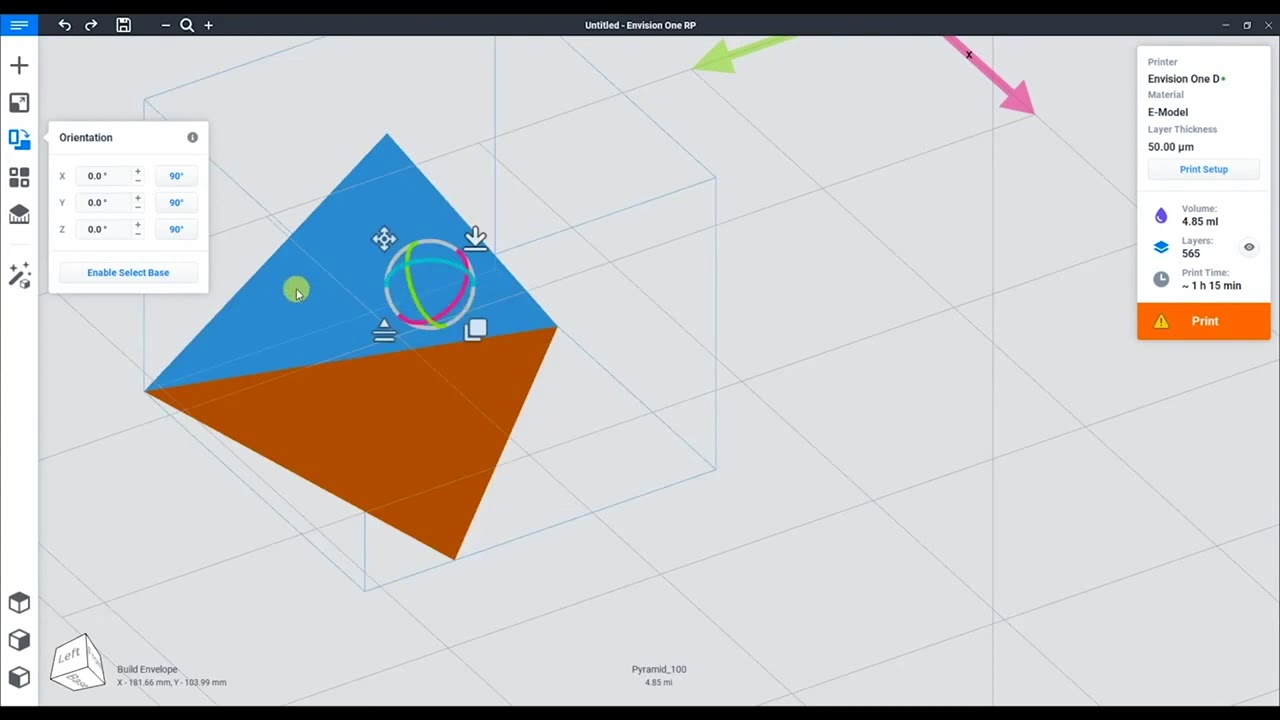Click the Layers stack icon
This screenshot has height=720, width=1280.
[1161, 247]
